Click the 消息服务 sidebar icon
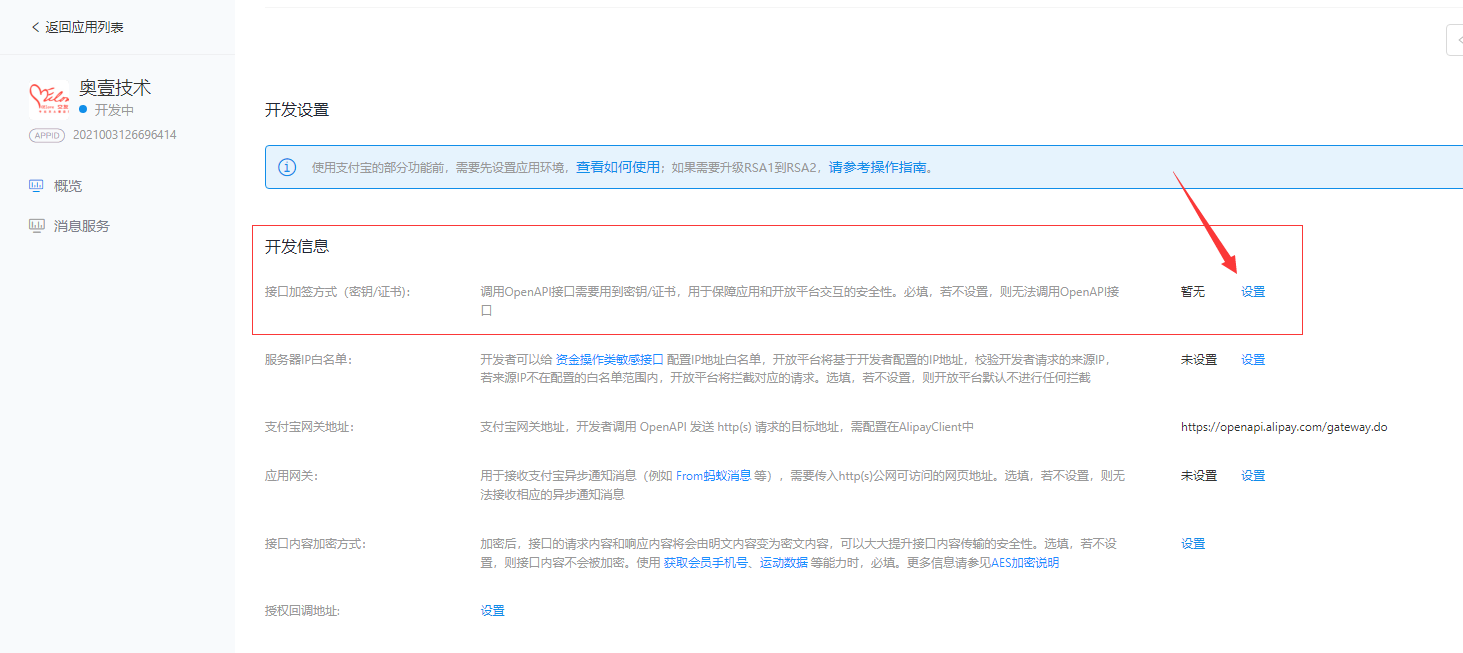Image resolution: width=1463 pixels, height=653 pixels. click(x=36, y=226)
